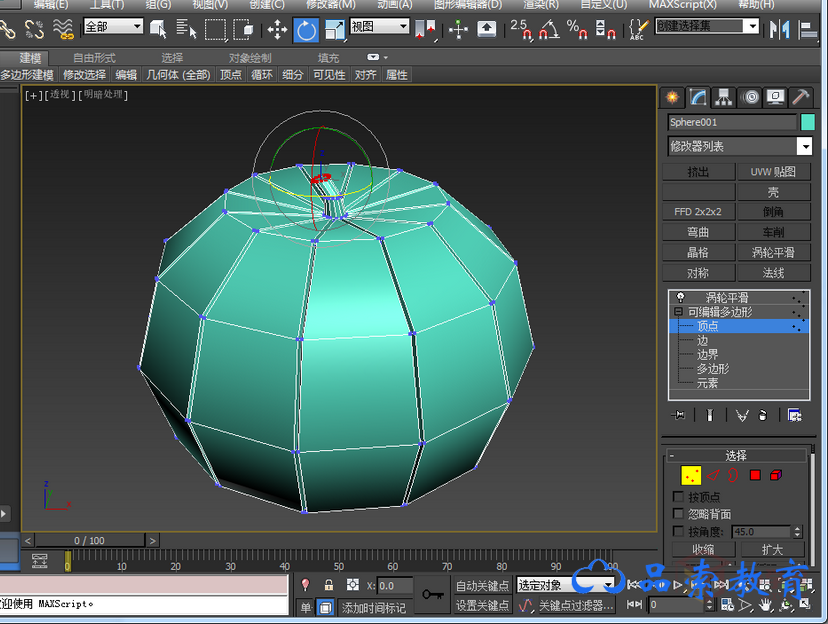Open the 自由形式 ribbon tab
This screenshot has height=624, width=828.
[x=94, y=58]
